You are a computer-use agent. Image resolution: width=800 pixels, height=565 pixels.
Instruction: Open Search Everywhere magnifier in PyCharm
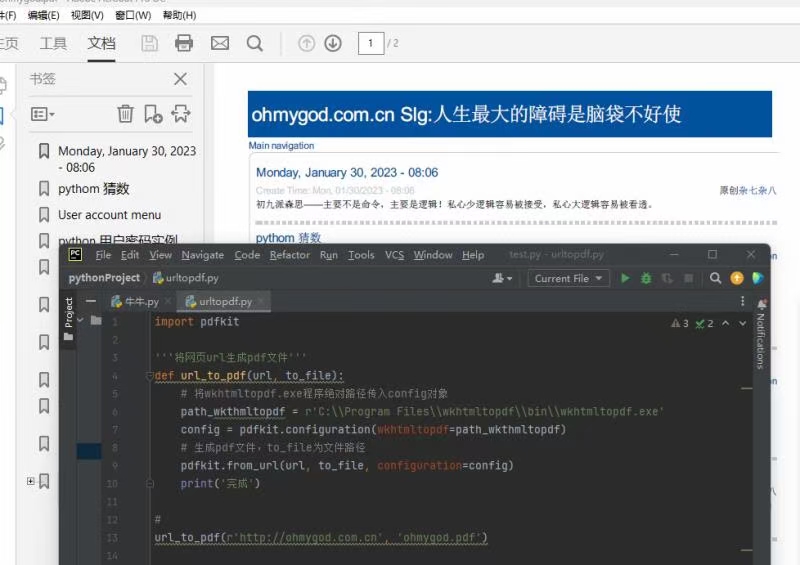click(715, 278)
